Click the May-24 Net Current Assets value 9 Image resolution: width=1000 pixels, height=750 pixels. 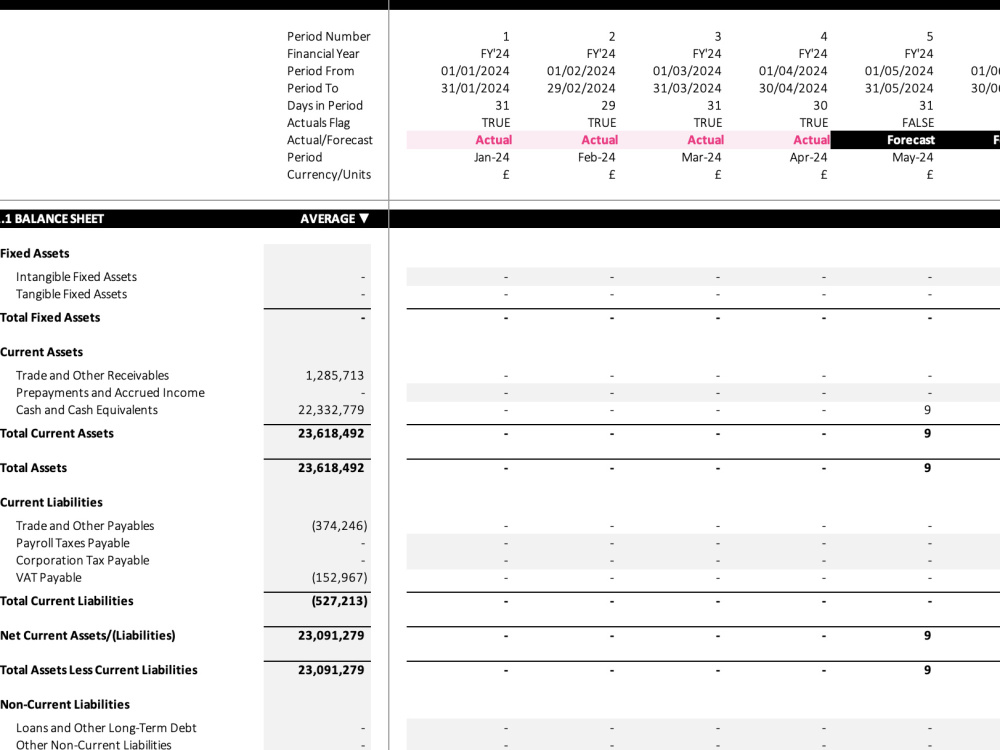point(927,636)
